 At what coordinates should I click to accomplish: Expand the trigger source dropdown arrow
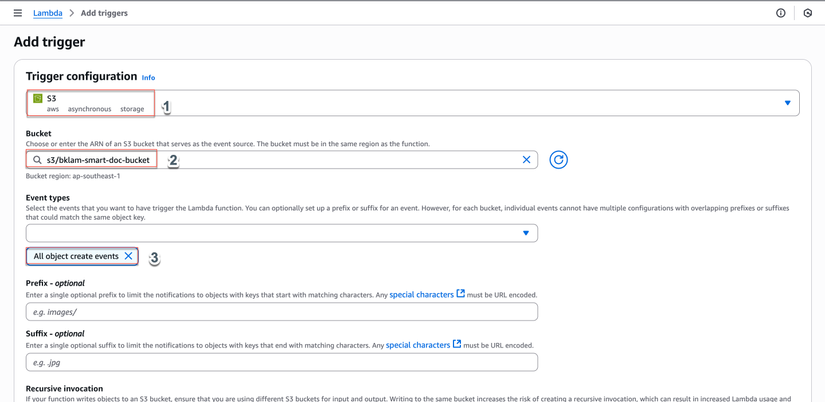coord(787,103)
